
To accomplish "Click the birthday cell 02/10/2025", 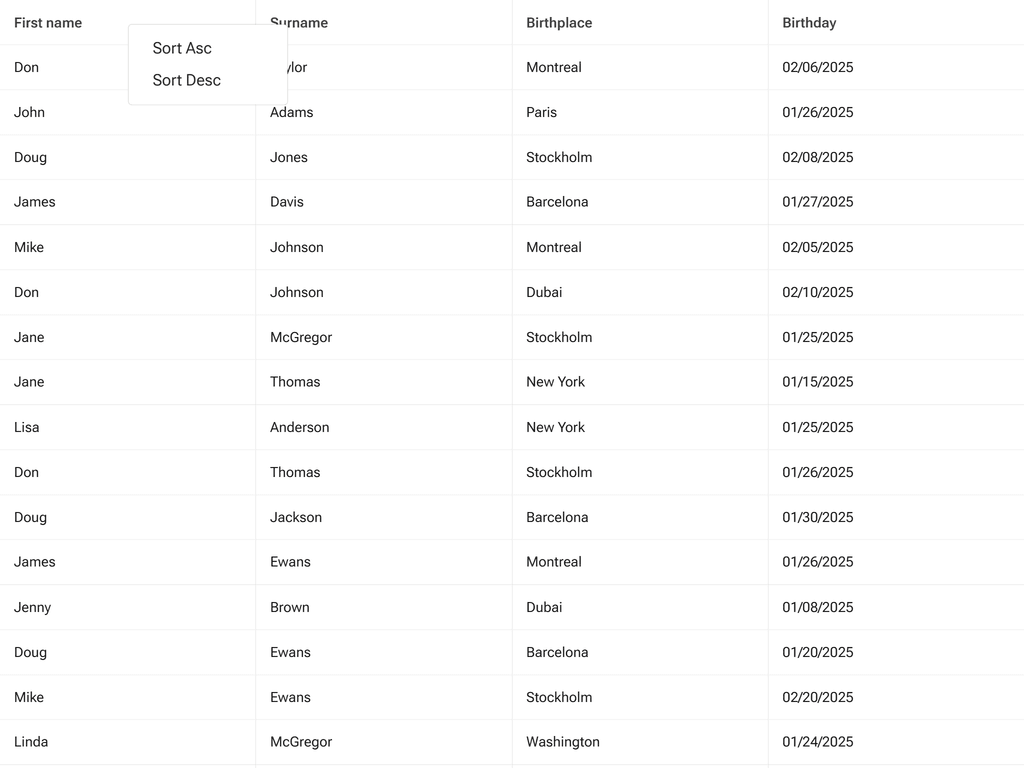I will (x=818, y=292).
